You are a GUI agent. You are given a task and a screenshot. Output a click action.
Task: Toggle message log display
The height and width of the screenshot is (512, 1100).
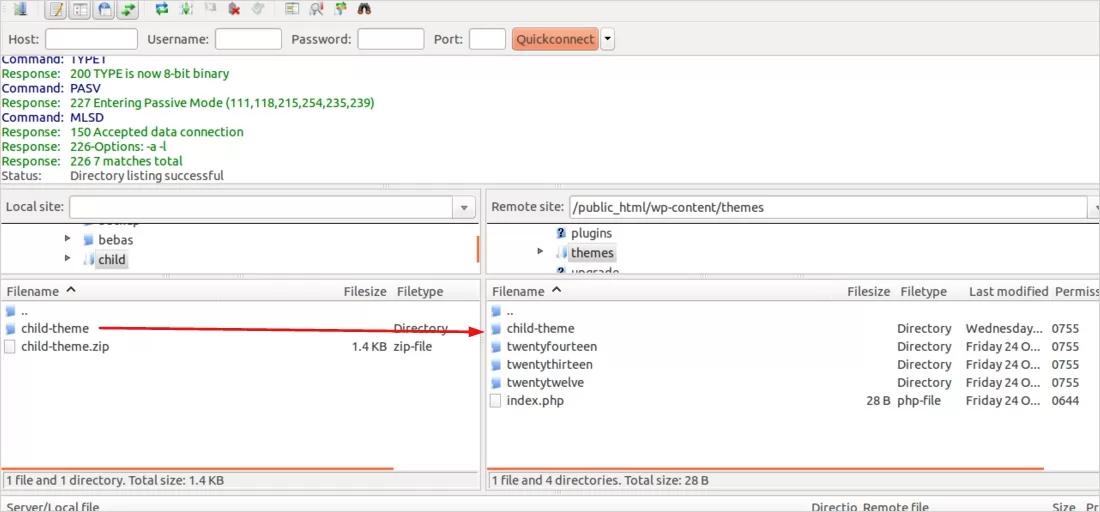(56, 10)
